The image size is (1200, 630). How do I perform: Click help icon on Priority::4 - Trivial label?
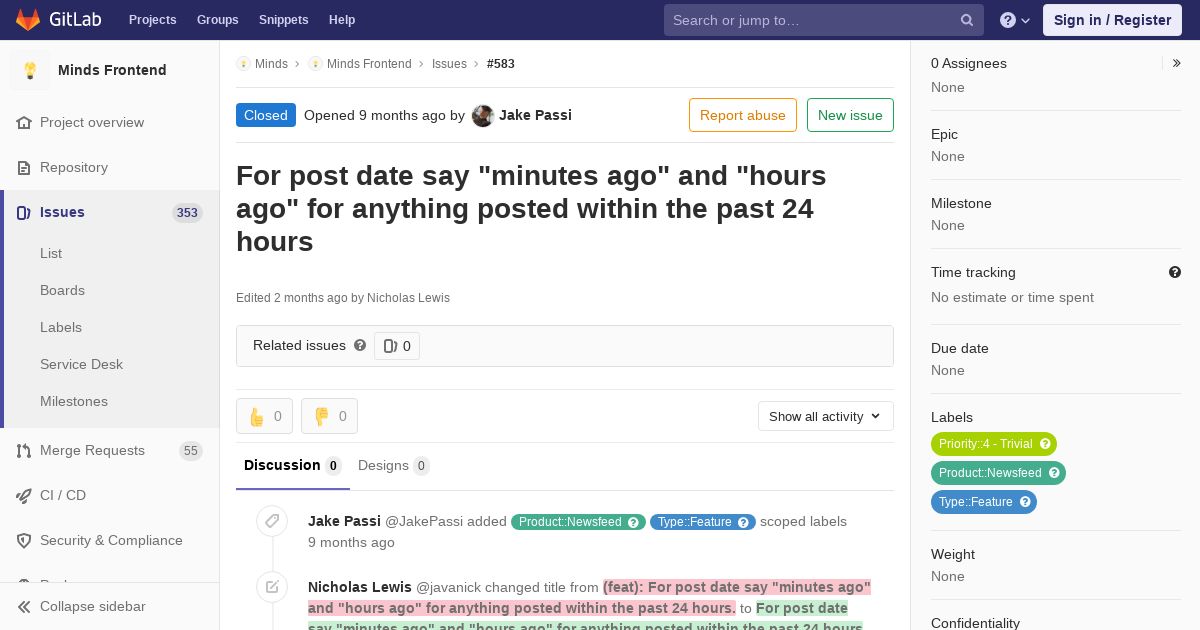[1045, 444]
